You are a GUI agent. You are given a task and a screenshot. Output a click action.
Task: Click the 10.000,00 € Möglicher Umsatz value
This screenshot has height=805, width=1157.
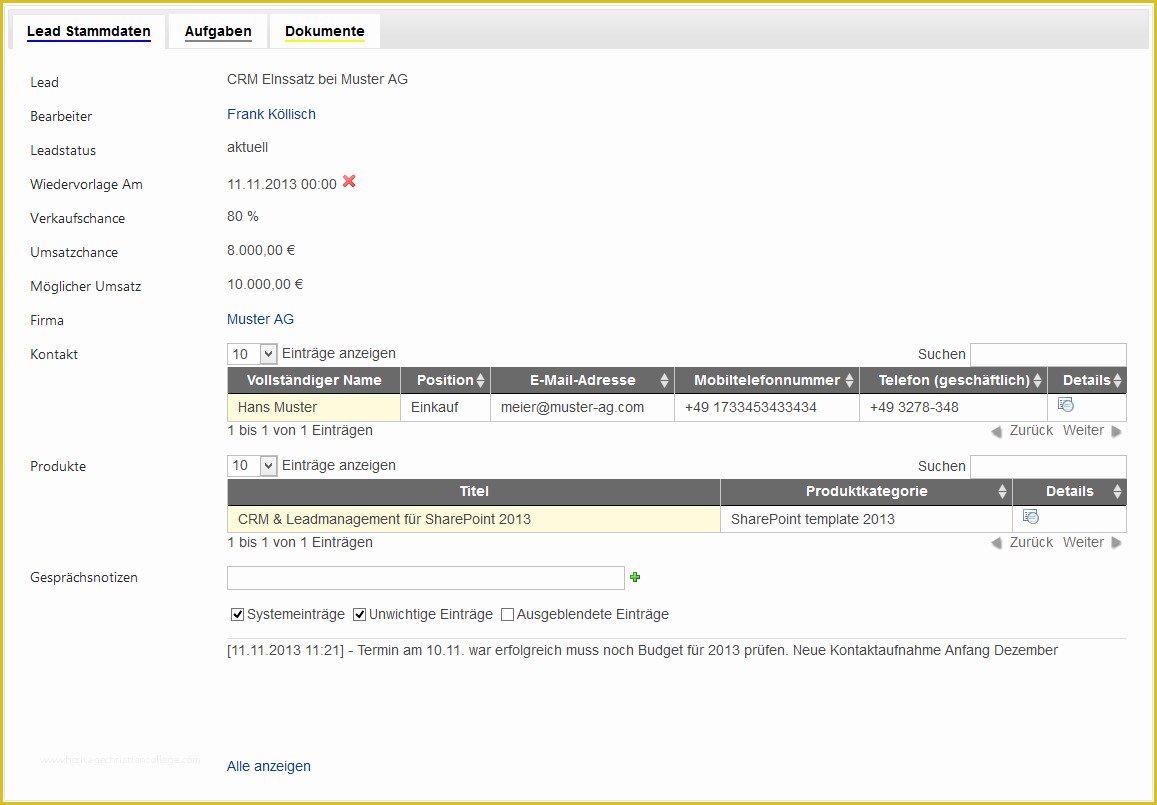[265, 284]
